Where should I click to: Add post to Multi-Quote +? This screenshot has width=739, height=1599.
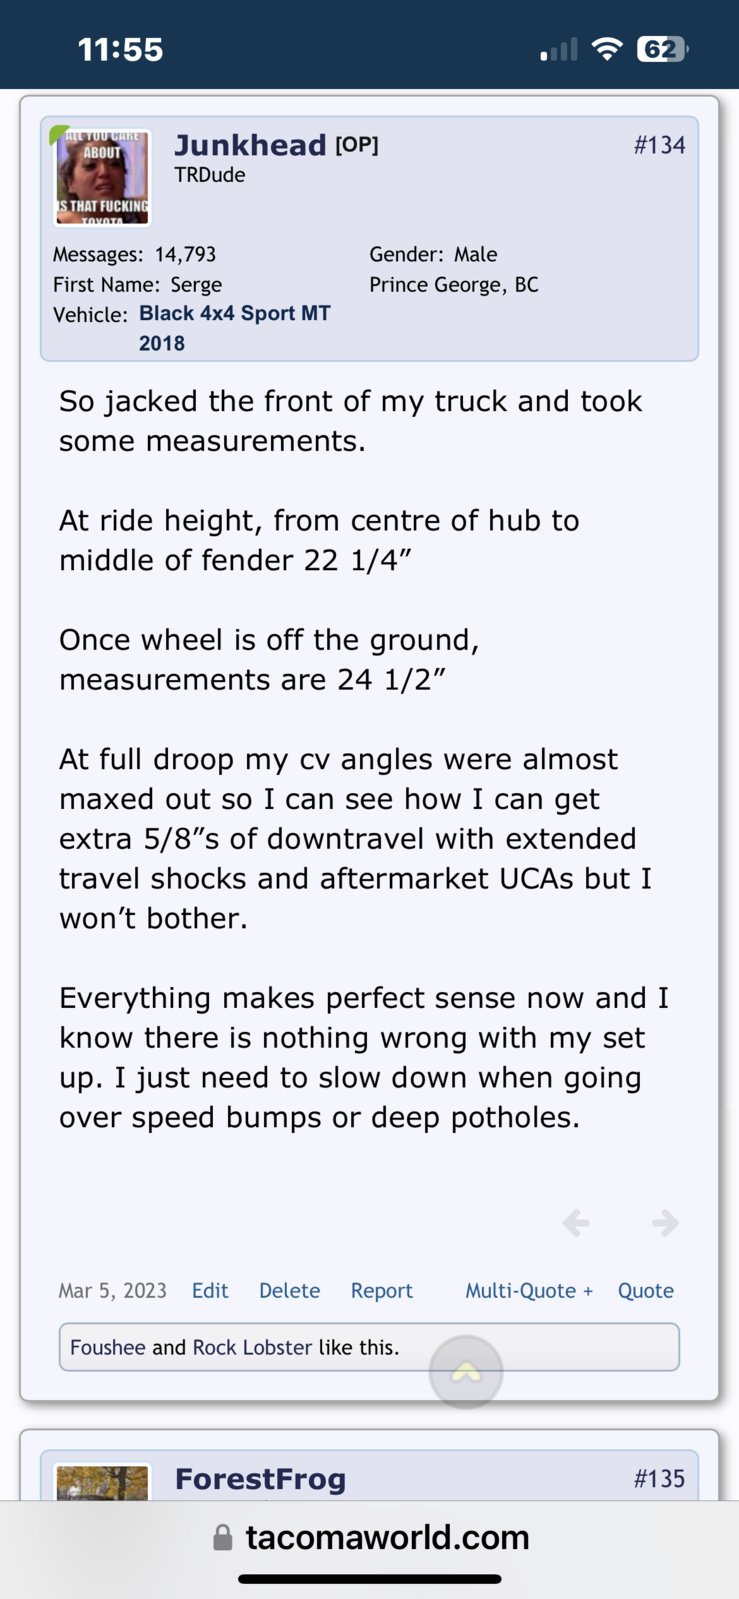pyautogui.click(x=529, y=1291)
